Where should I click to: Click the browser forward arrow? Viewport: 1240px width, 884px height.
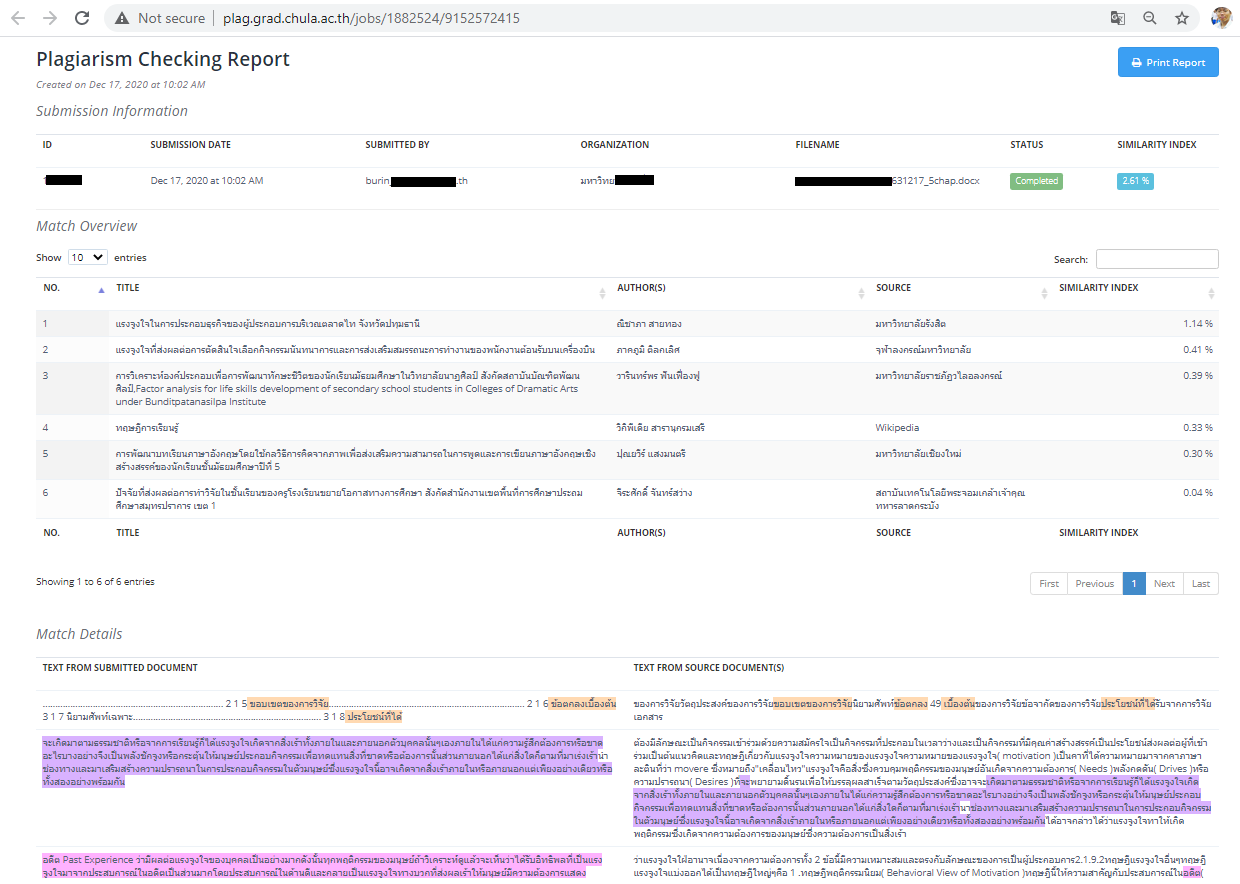click(50, 18)
